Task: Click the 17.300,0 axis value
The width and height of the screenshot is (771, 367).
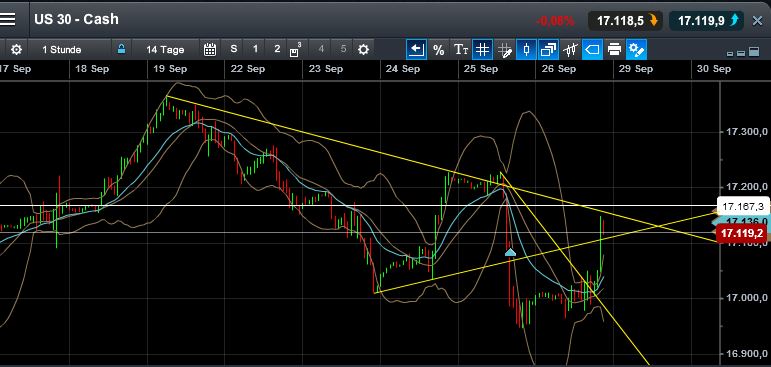Action: (746, 131)
